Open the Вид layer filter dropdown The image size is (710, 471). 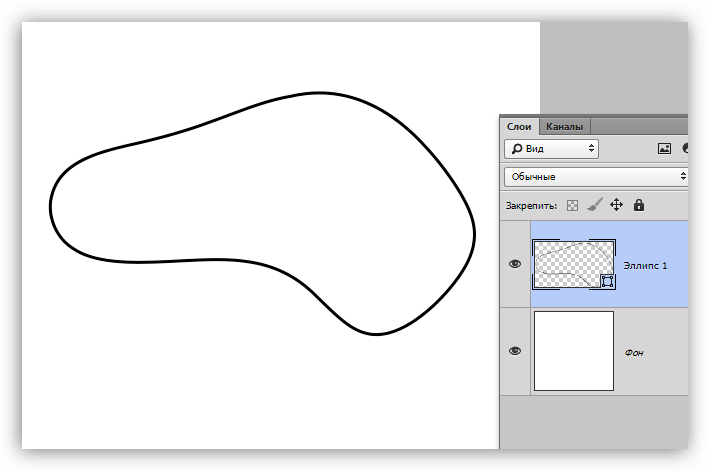click(552, 149)
